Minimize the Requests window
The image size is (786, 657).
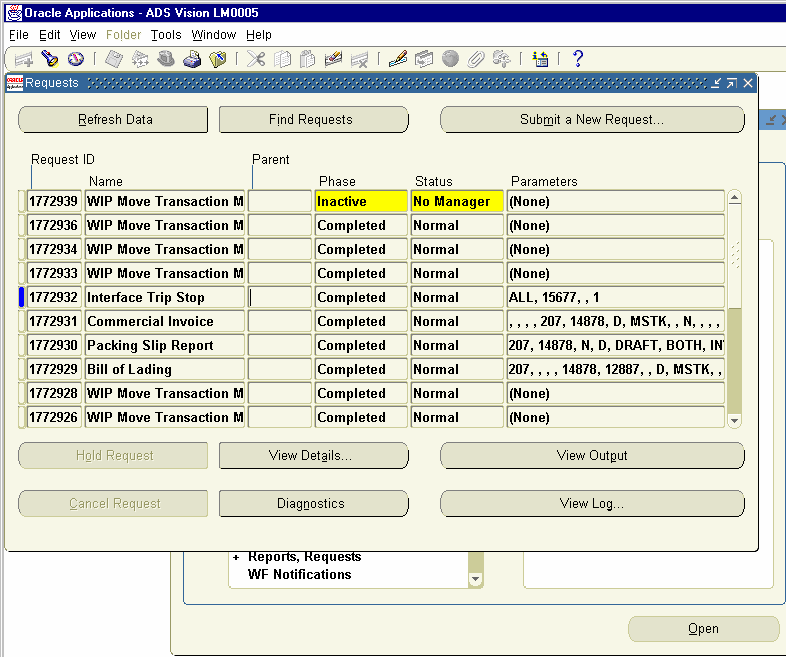point(716,83)
